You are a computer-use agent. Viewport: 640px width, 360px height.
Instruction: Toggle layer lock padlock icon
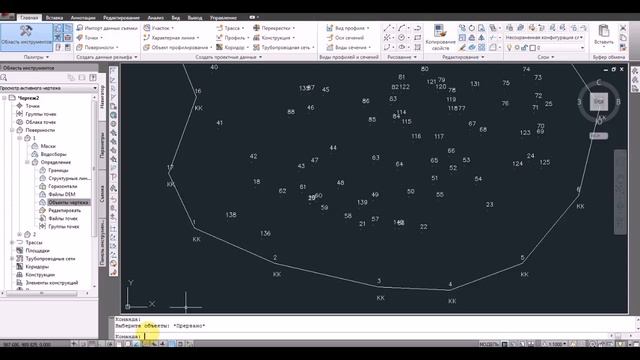point(524,48)
